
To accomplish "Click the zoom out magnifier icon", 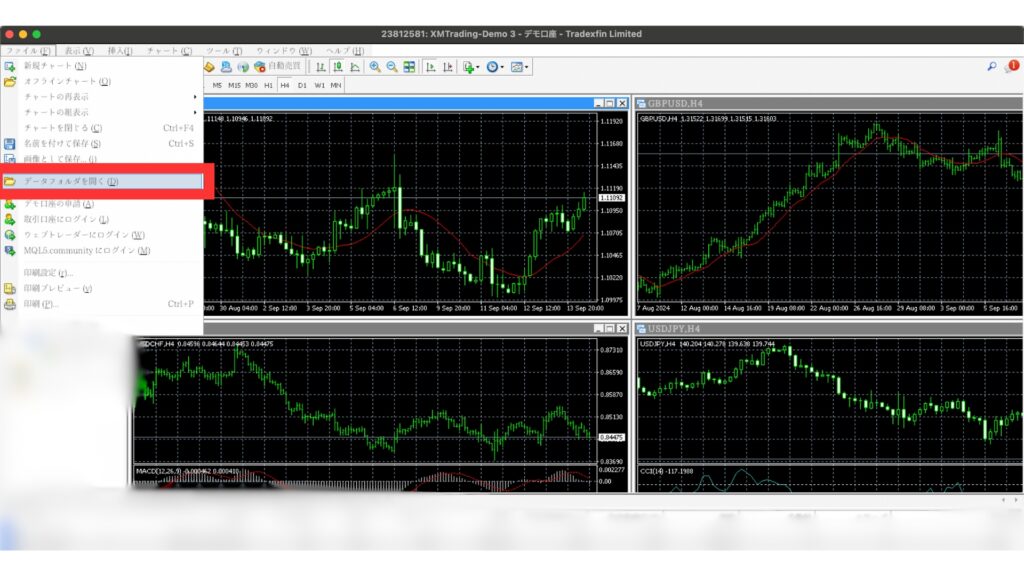I will pyautogui.click(x=392, y=67).
